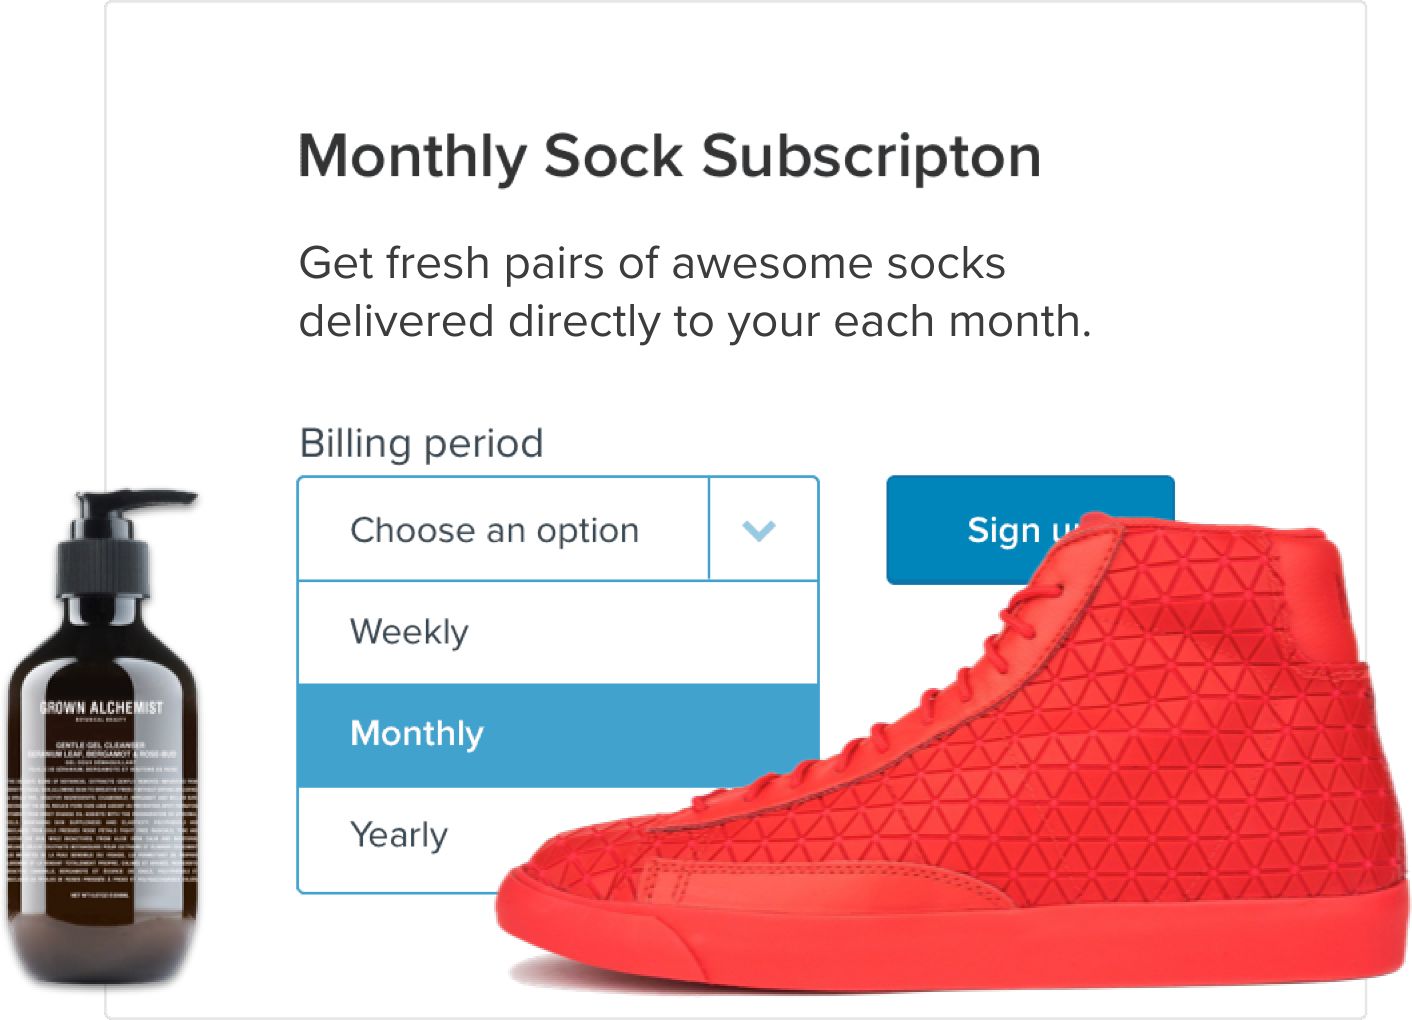Click the 'Billing period' label
The width and height of the screenshot is (1412, 1020).
point(422,443)
